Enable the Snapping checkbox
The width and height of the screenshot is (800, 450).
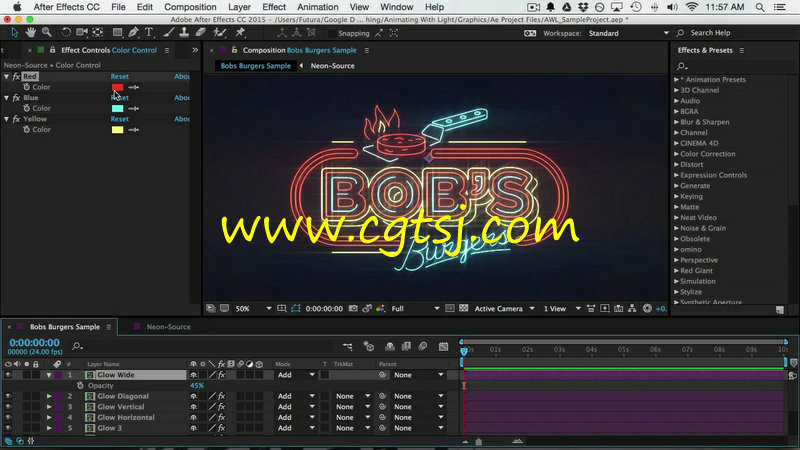[332, 33]
